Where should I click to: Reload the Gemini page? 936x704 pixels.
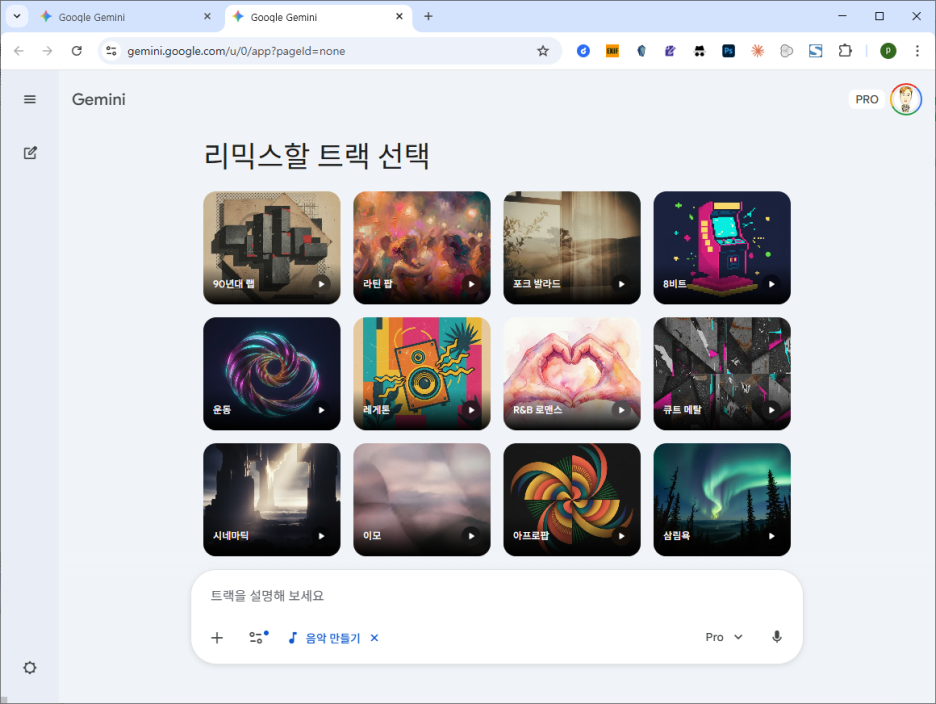[76, 51]
